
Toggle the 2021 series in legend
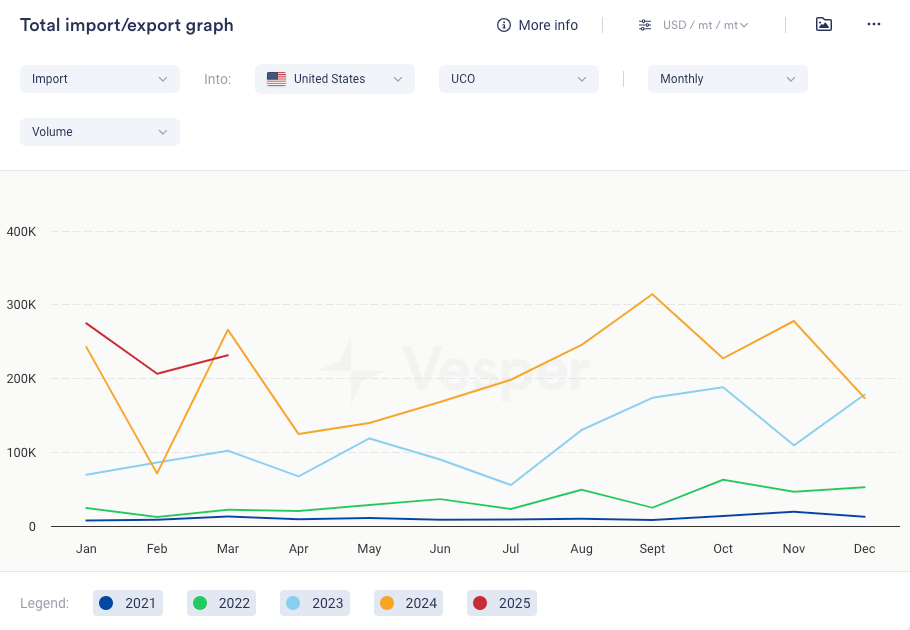click(x=127, y=603)
